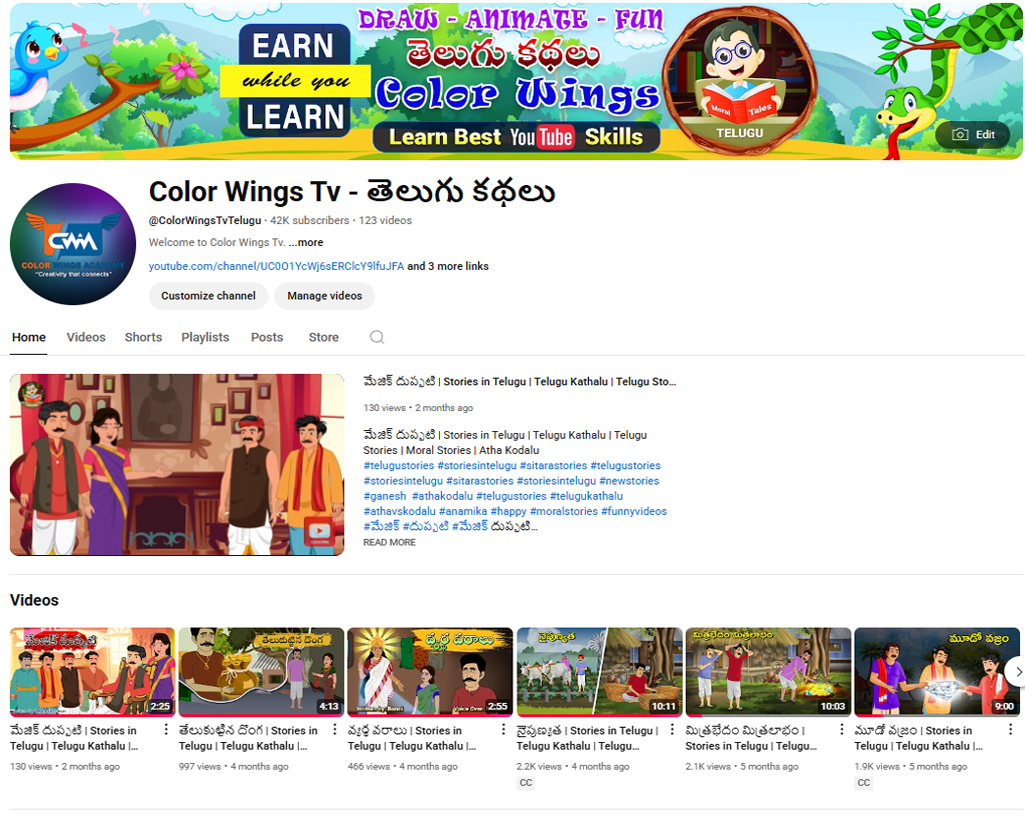Expand channel description with ...more
Image resolution: width=1025 pixels, height=824 pixels.
306,243
